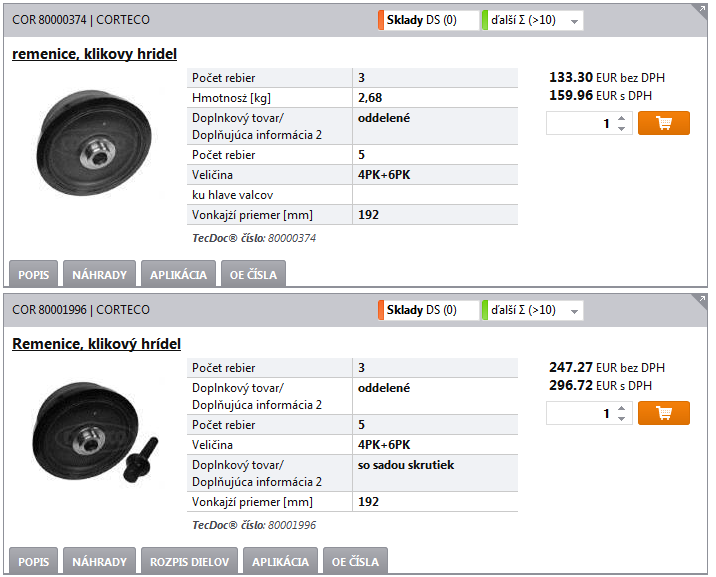Expand the first product card corner arrow
716x577 pixels.
[701, 10]
